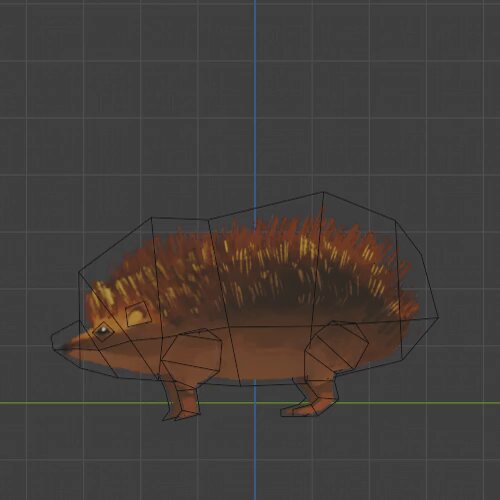Click the hedgehog's nose tip vertex
The image size is (500, 500).
click(53, 349)
